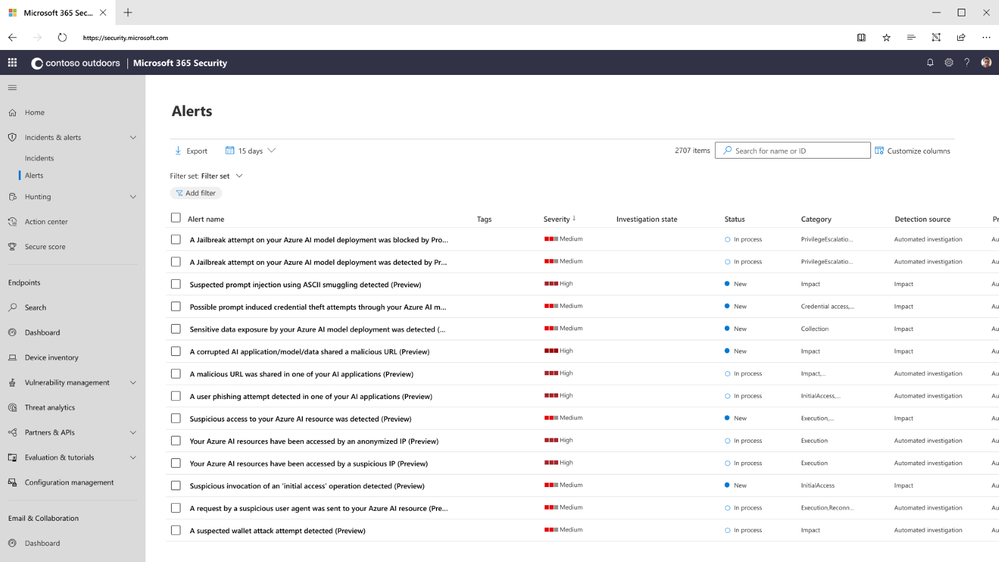Open browser reading view icon
Screen dimensions: 999x562
tap(861, 38)
